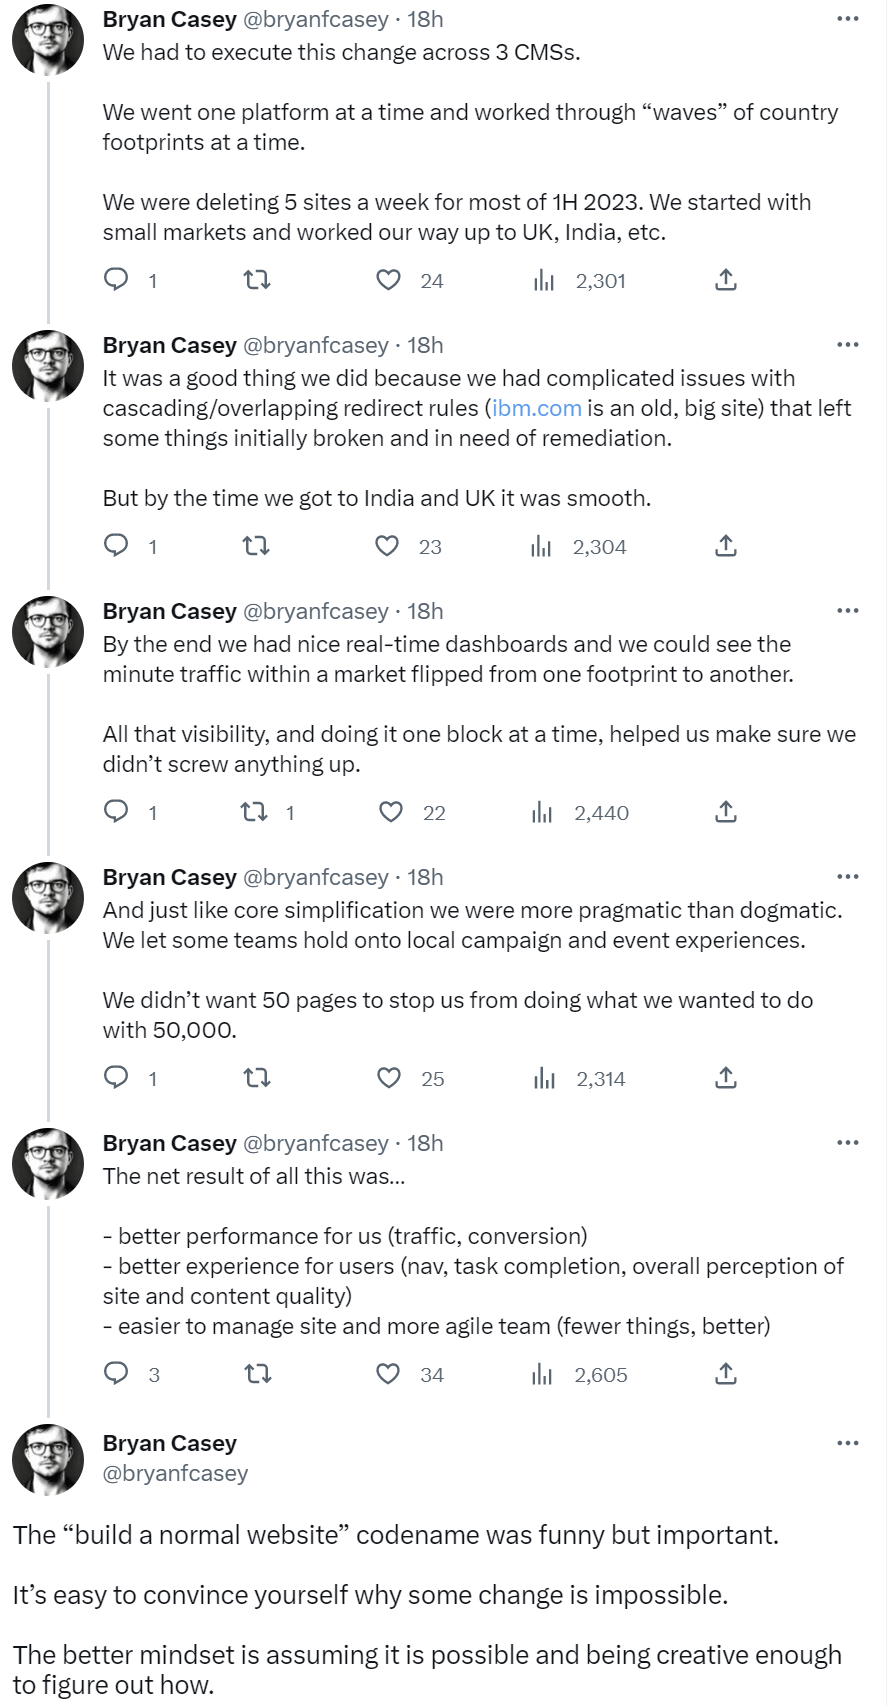Like the tweet with 34 likes
This screenshot has width=893, height=1706.
pos(388,1374)
